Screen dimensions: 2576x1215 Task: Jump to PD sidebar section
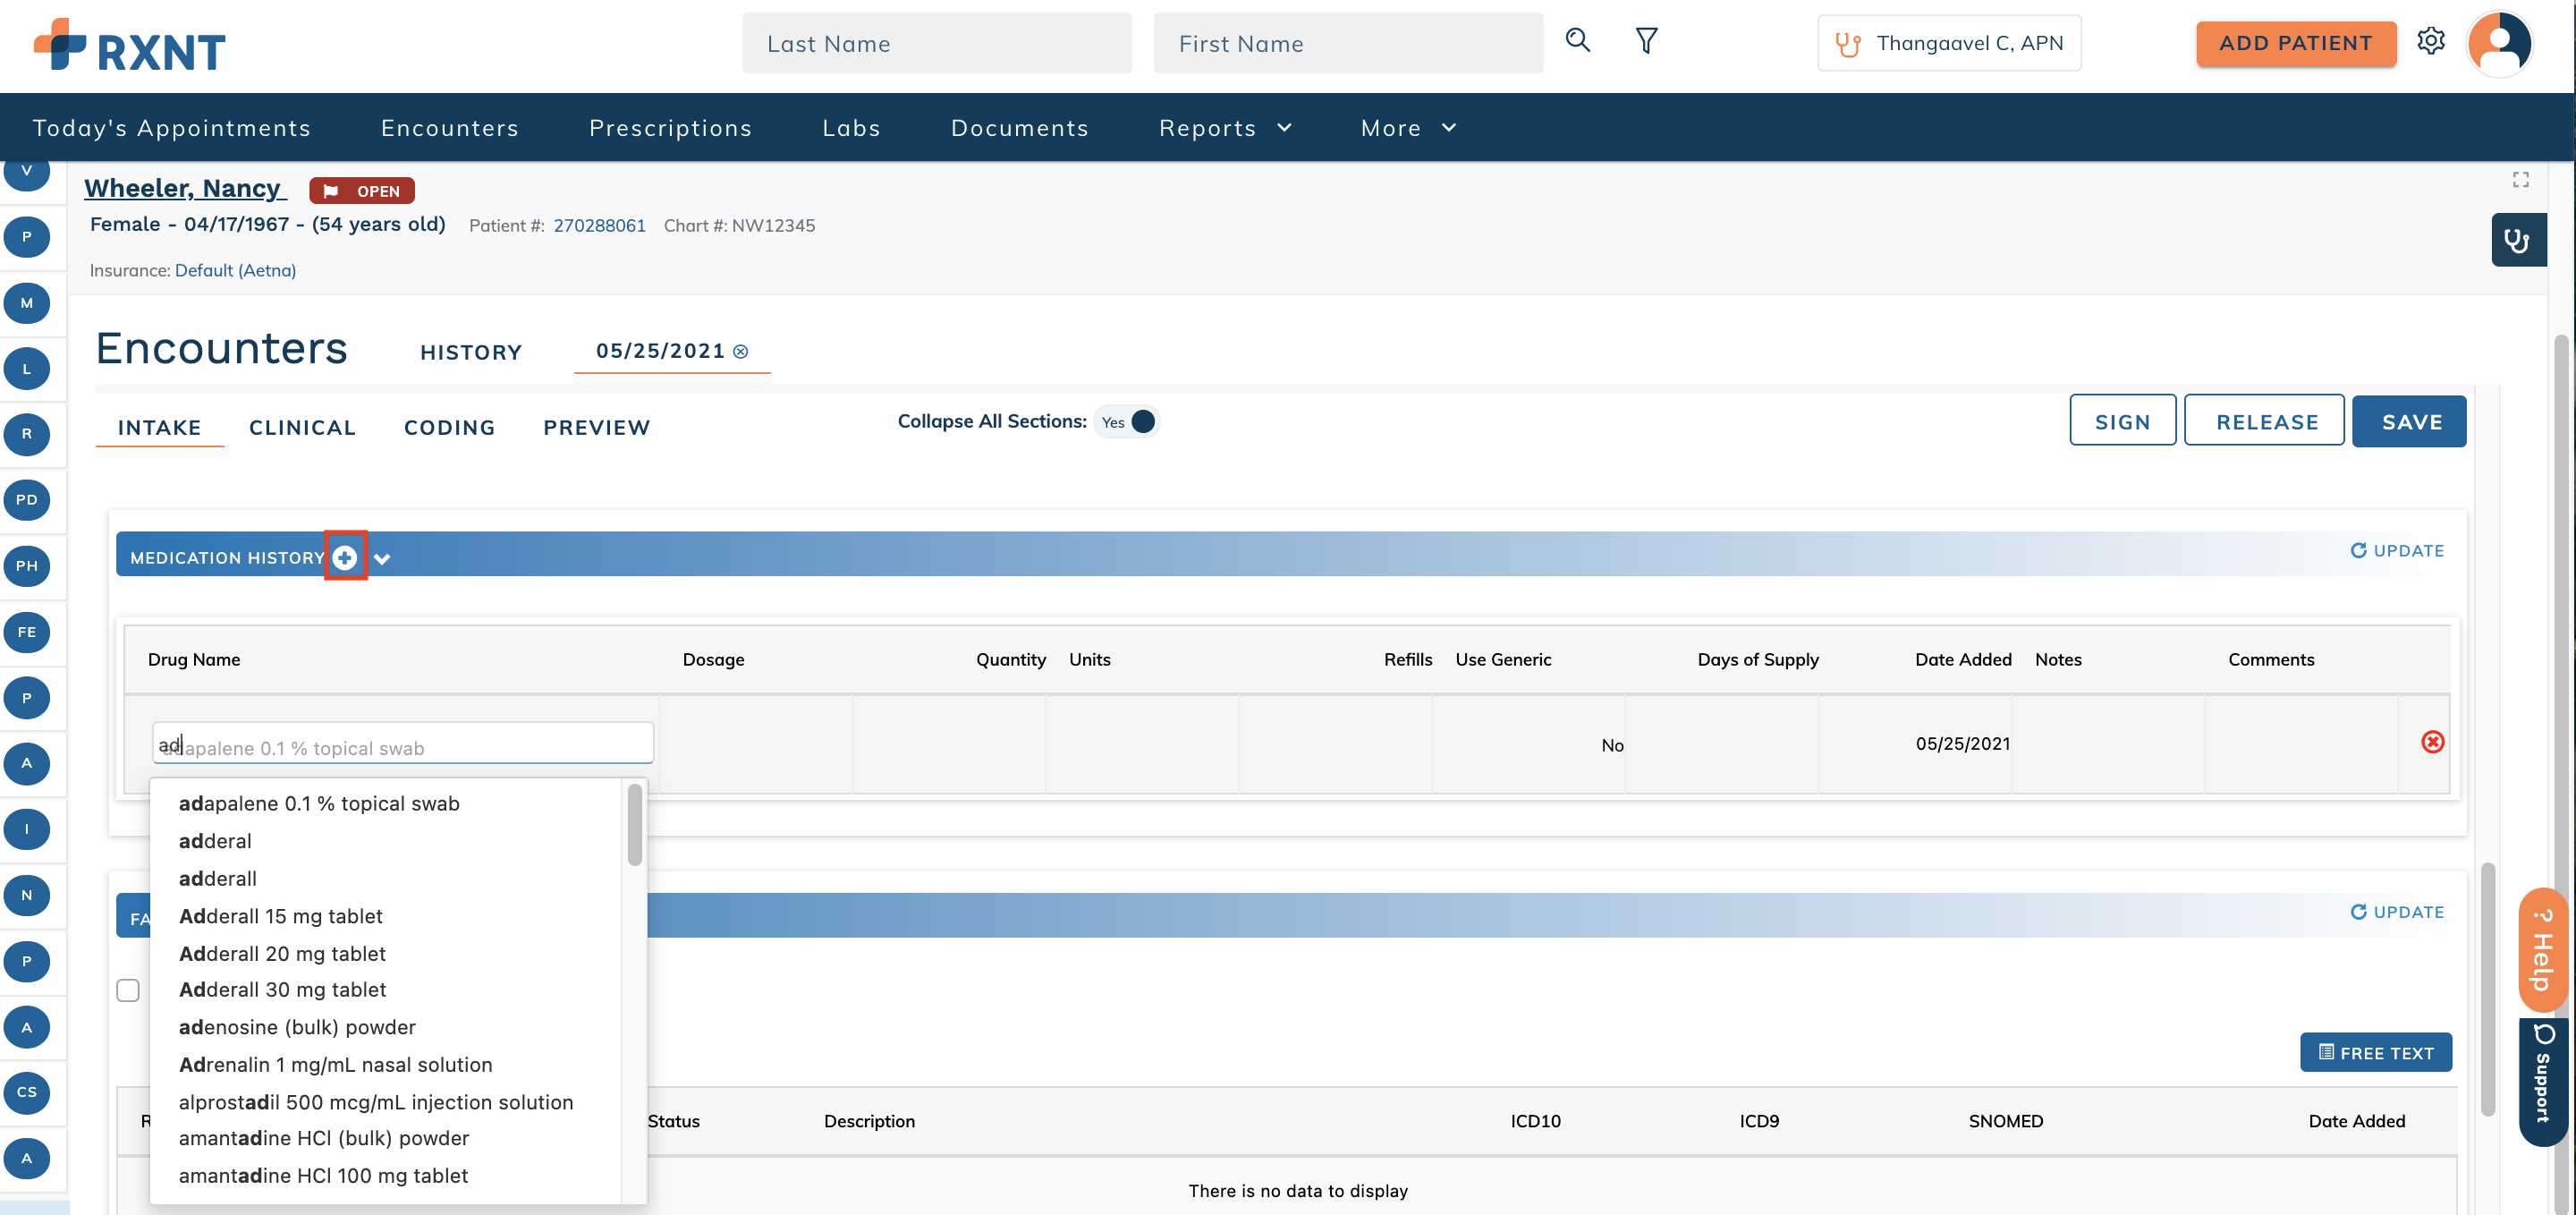(27, 500)
